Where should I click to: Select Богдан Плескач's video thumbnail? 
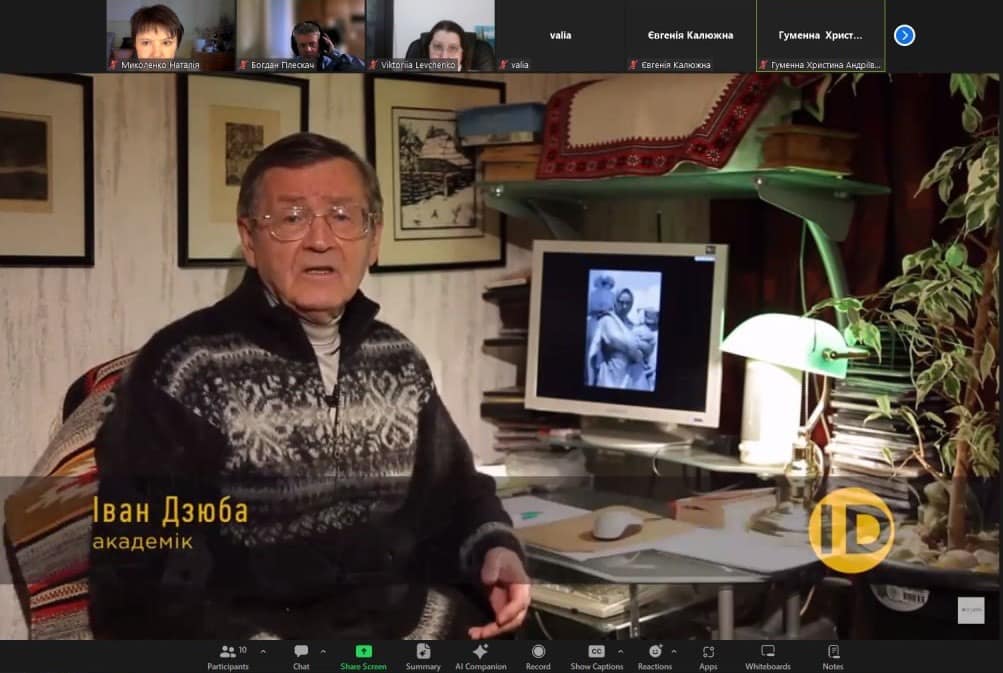(300, 35)
